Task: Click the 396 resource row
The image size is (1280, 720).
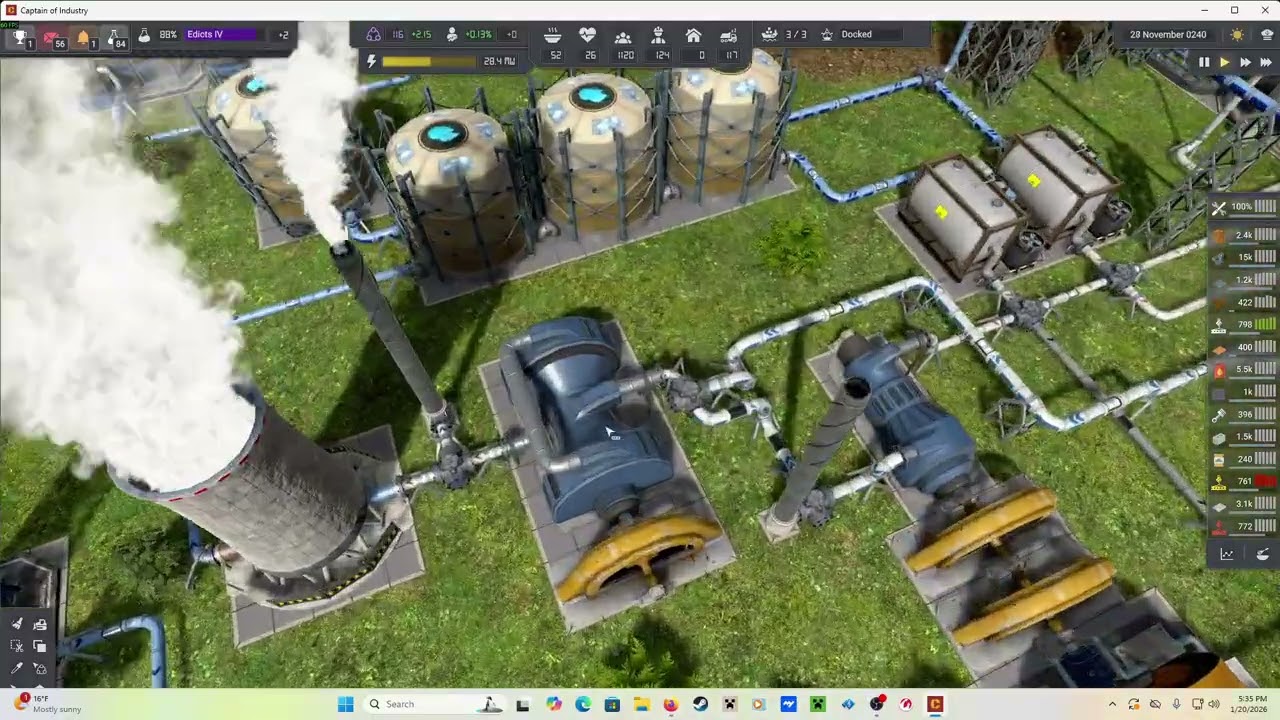Action: point(1244,414)
